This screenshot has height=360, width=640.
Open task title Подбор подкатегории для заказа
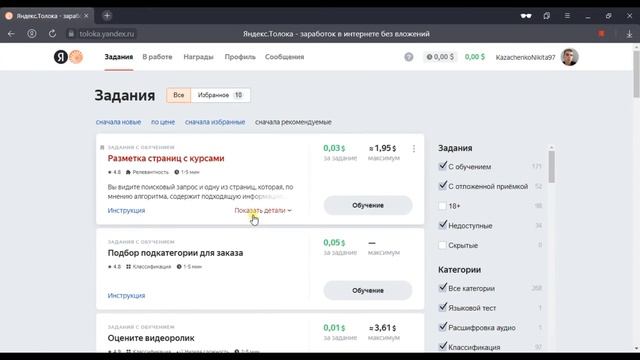click(176, 253)
